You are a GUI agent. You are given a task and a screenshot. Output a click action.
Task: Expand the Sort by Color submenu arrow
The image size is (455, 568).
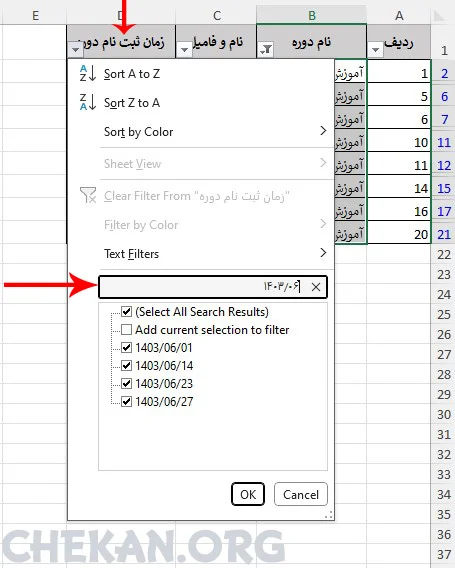(x=323, y=131)
